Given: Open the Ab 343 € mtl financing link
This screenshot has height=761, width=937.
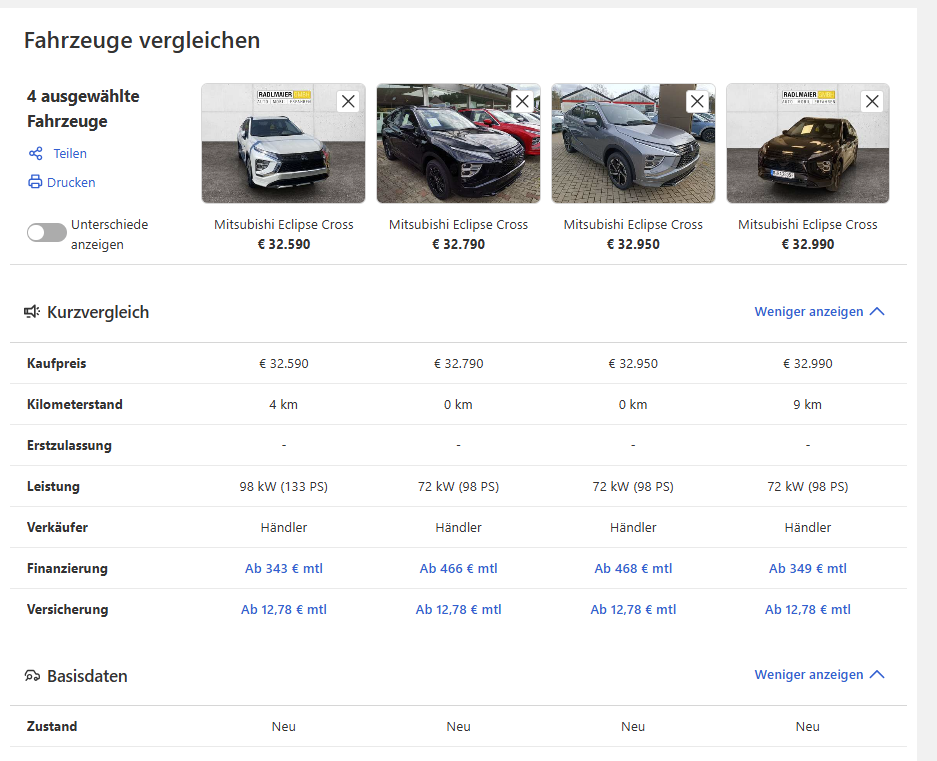Looking at the screenshot, I should pyautogui.click(x=284, y=569).
